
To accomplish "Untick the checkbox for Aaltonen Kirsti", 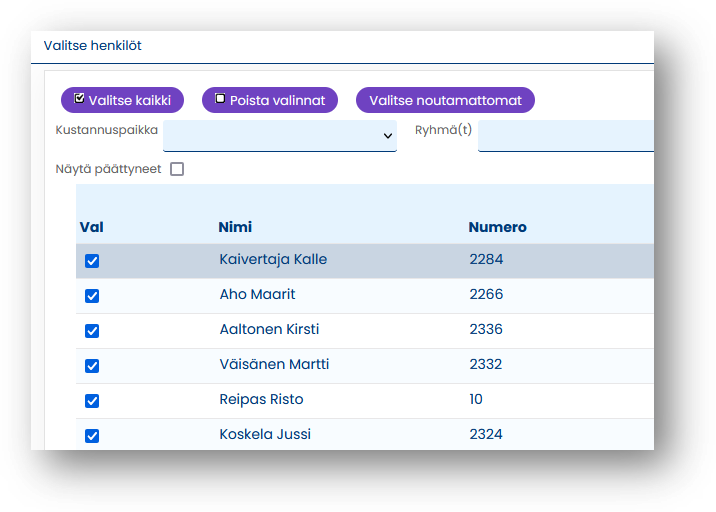I will coord(92,331).
